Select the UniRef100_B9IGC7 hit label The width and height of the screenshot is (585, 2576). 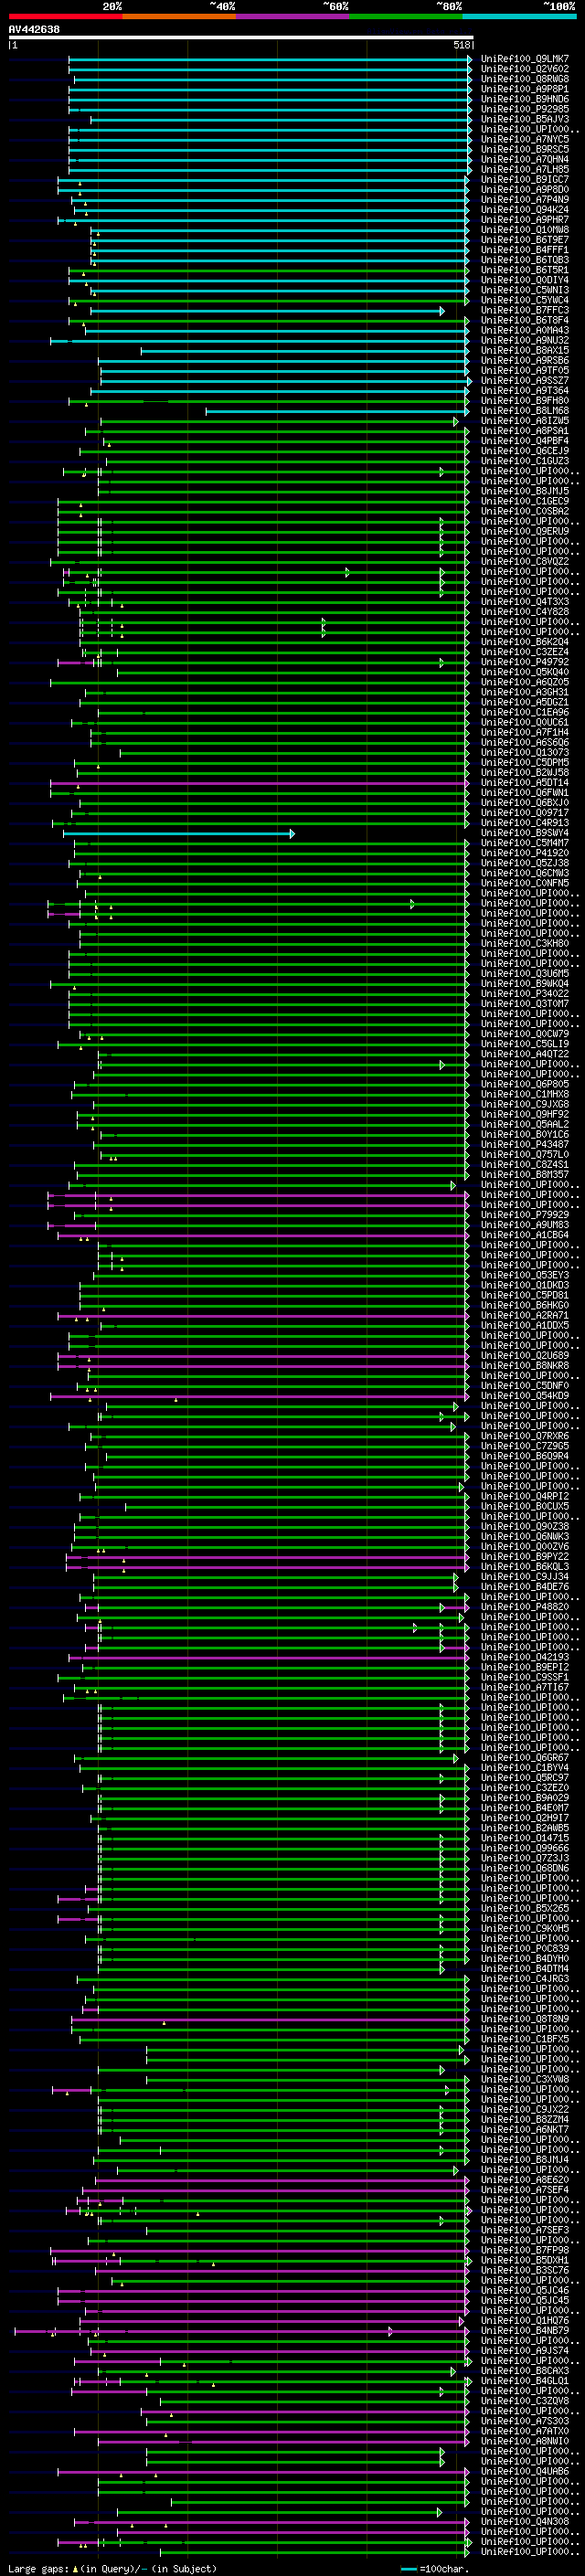click(525, 180)
